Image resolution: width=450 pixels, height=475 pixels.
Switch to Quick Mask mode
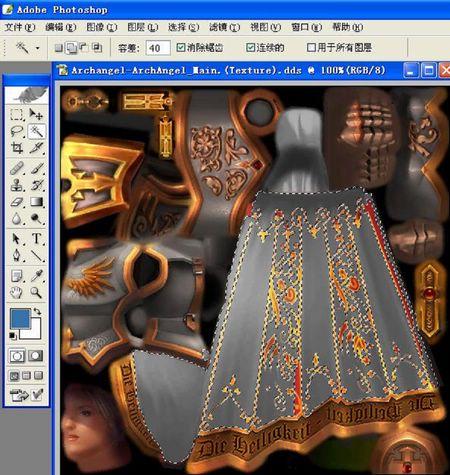click(36, 356)
